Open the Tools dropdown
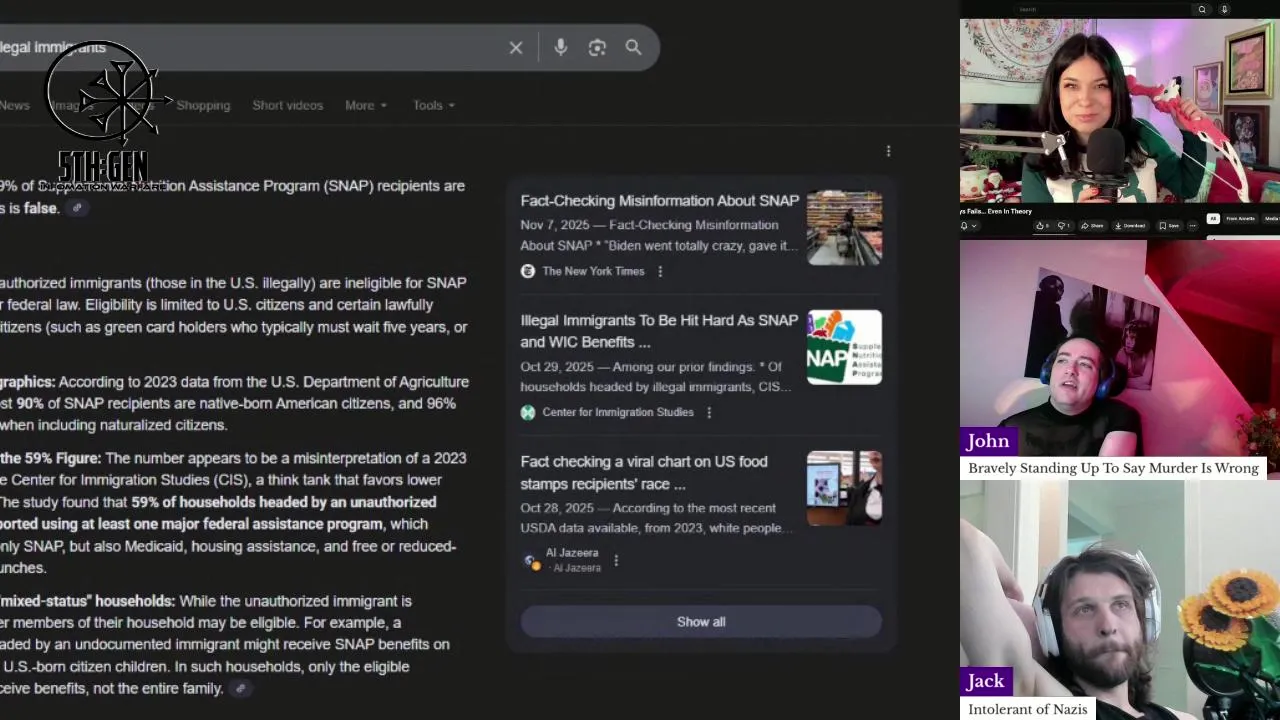1280x720 pixels. tap(434, 105)
